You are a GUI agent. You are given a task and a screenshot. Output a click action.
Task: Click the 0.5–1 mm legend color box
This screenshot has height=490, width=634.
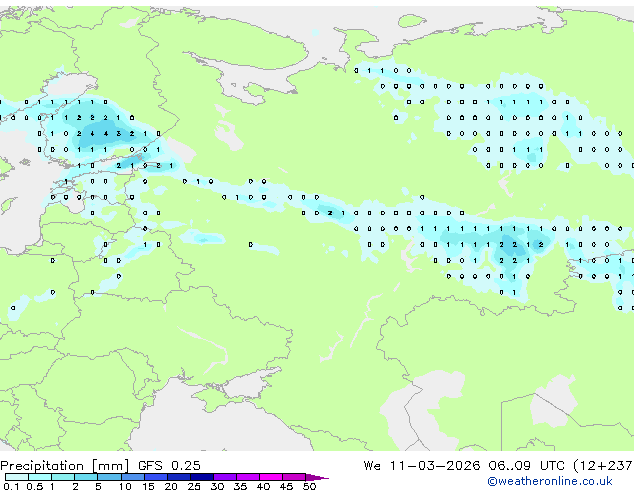pos(40,477)
